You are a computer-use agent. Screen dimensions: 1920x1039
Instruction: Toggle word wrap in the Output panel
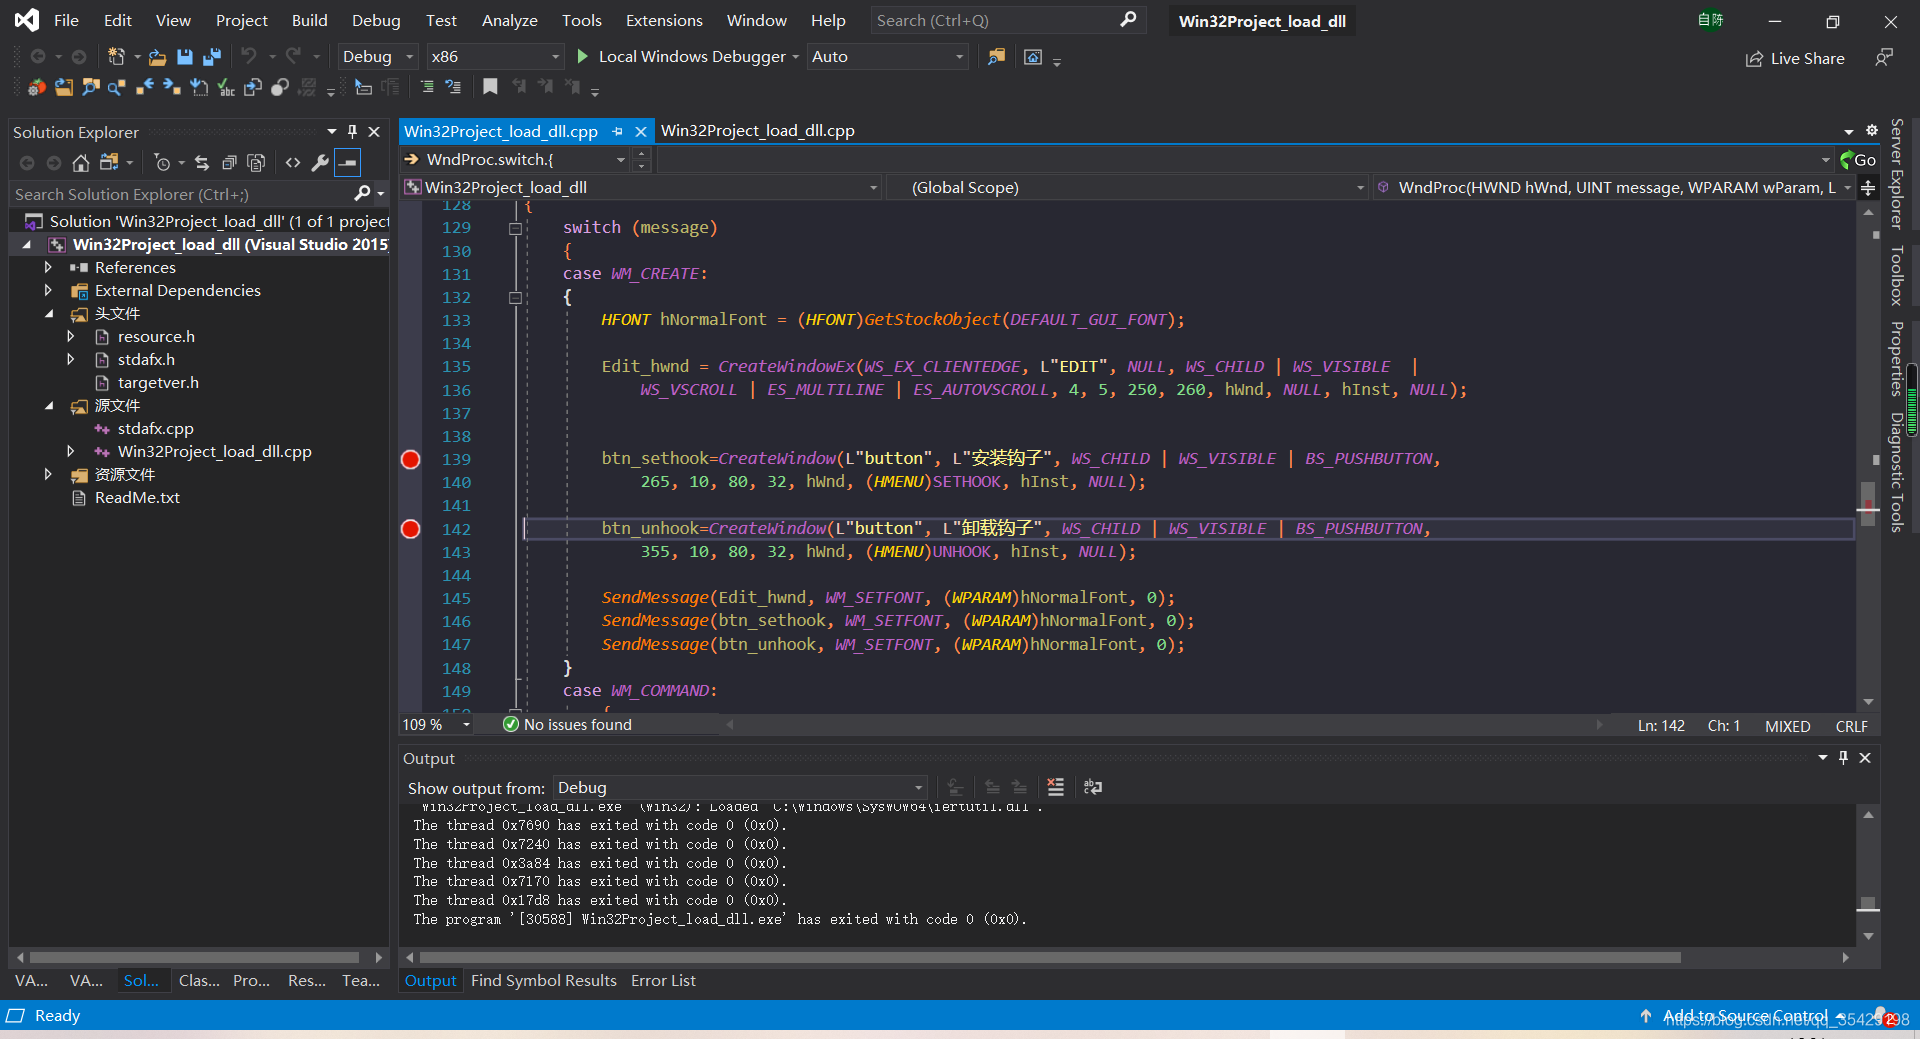(x=1093, y=787)
